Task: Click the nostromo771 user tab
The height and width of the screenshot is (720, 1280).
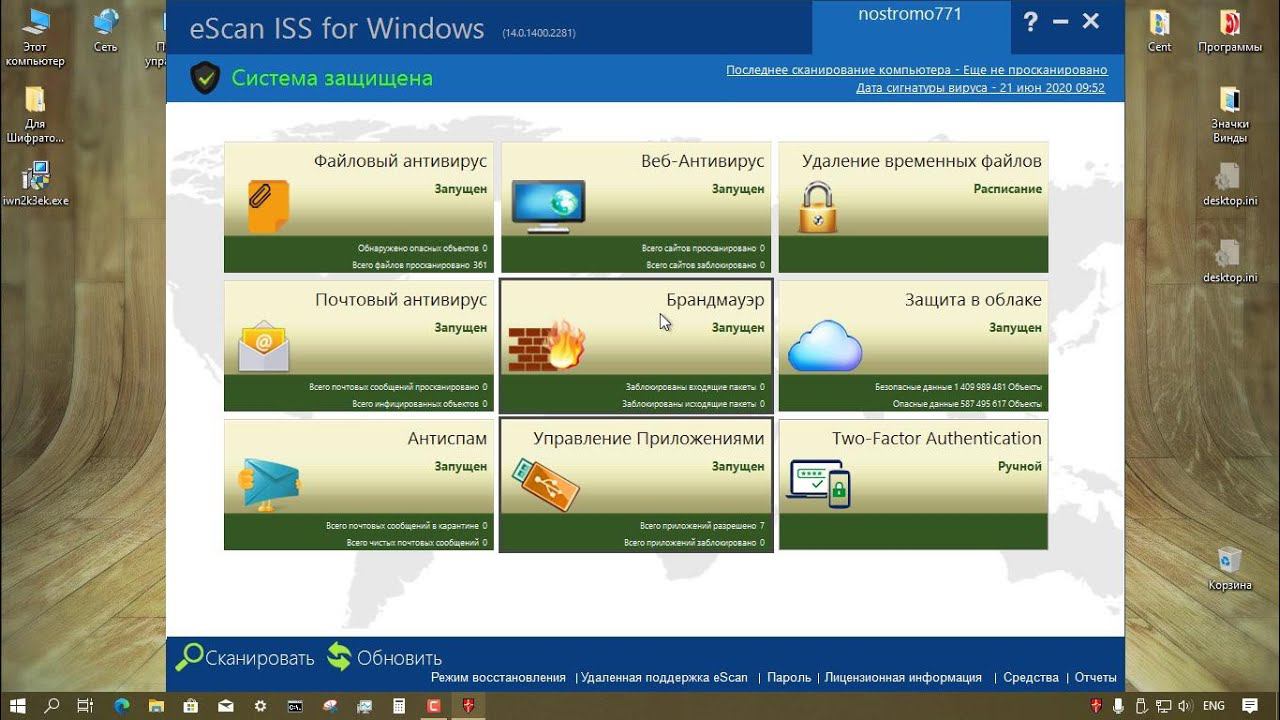Action: point(911,27)
